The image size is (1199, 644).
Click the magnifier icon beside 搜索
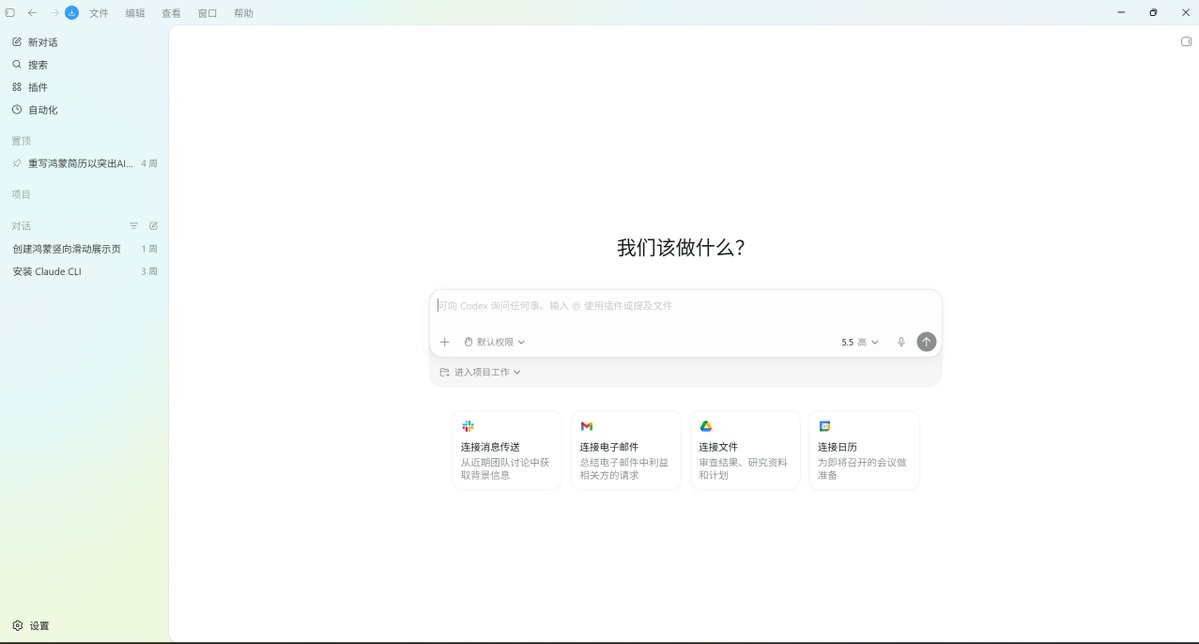17,65
